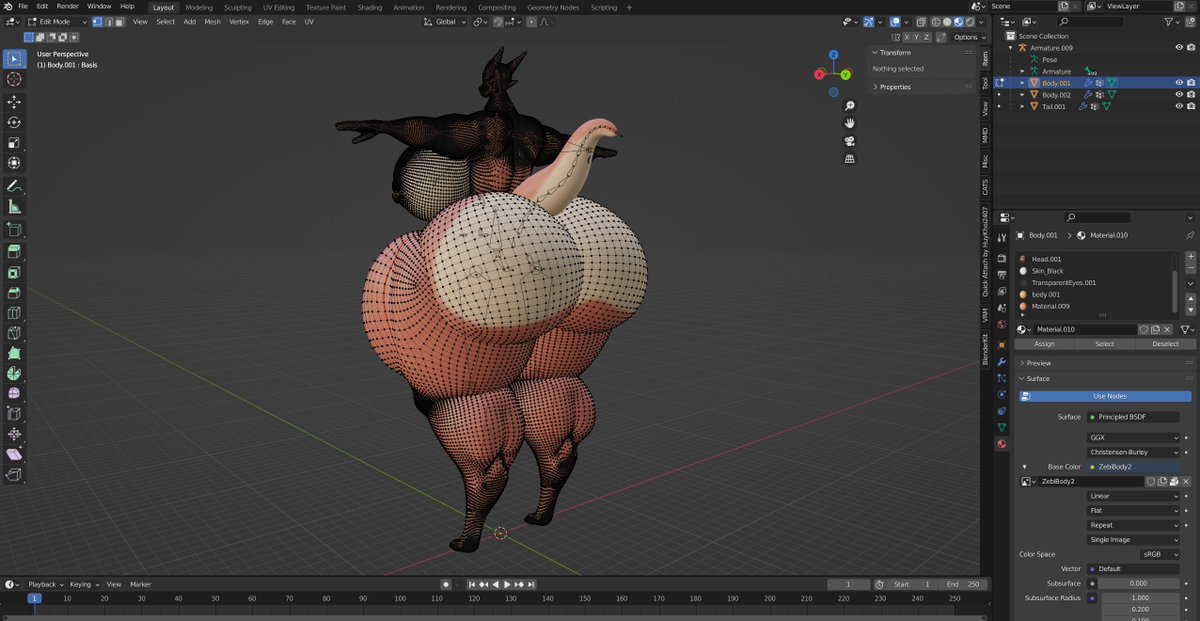Activate the Loop Cut tool

coord(14,313)
